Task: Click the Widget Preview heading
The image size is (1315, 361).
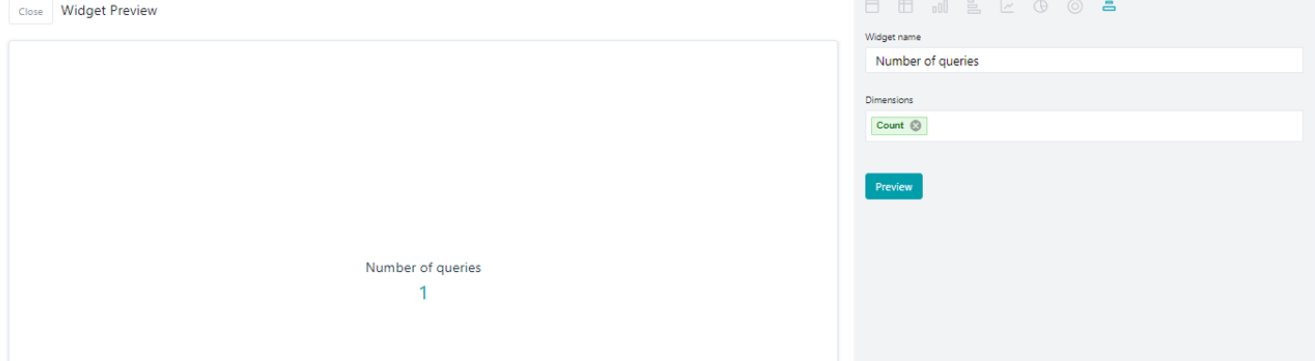Action: pyautogui.click(x=109, y=11)
